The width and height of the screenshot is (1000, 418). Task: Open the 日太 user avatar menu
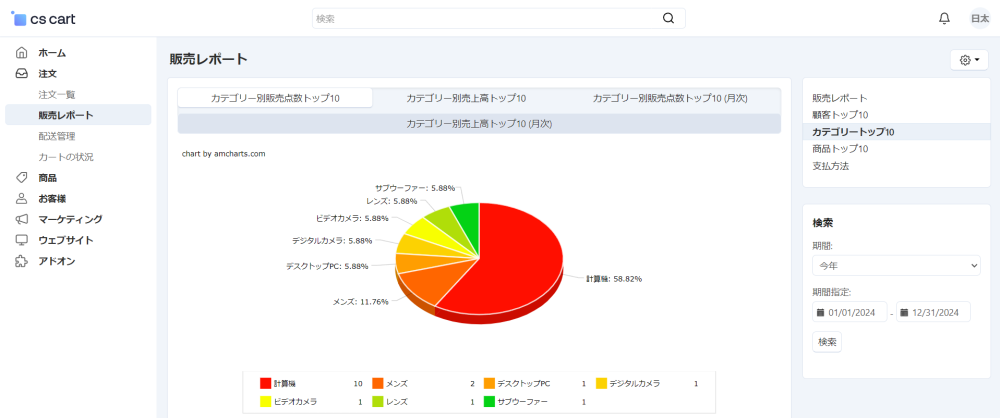coord(980,19)
